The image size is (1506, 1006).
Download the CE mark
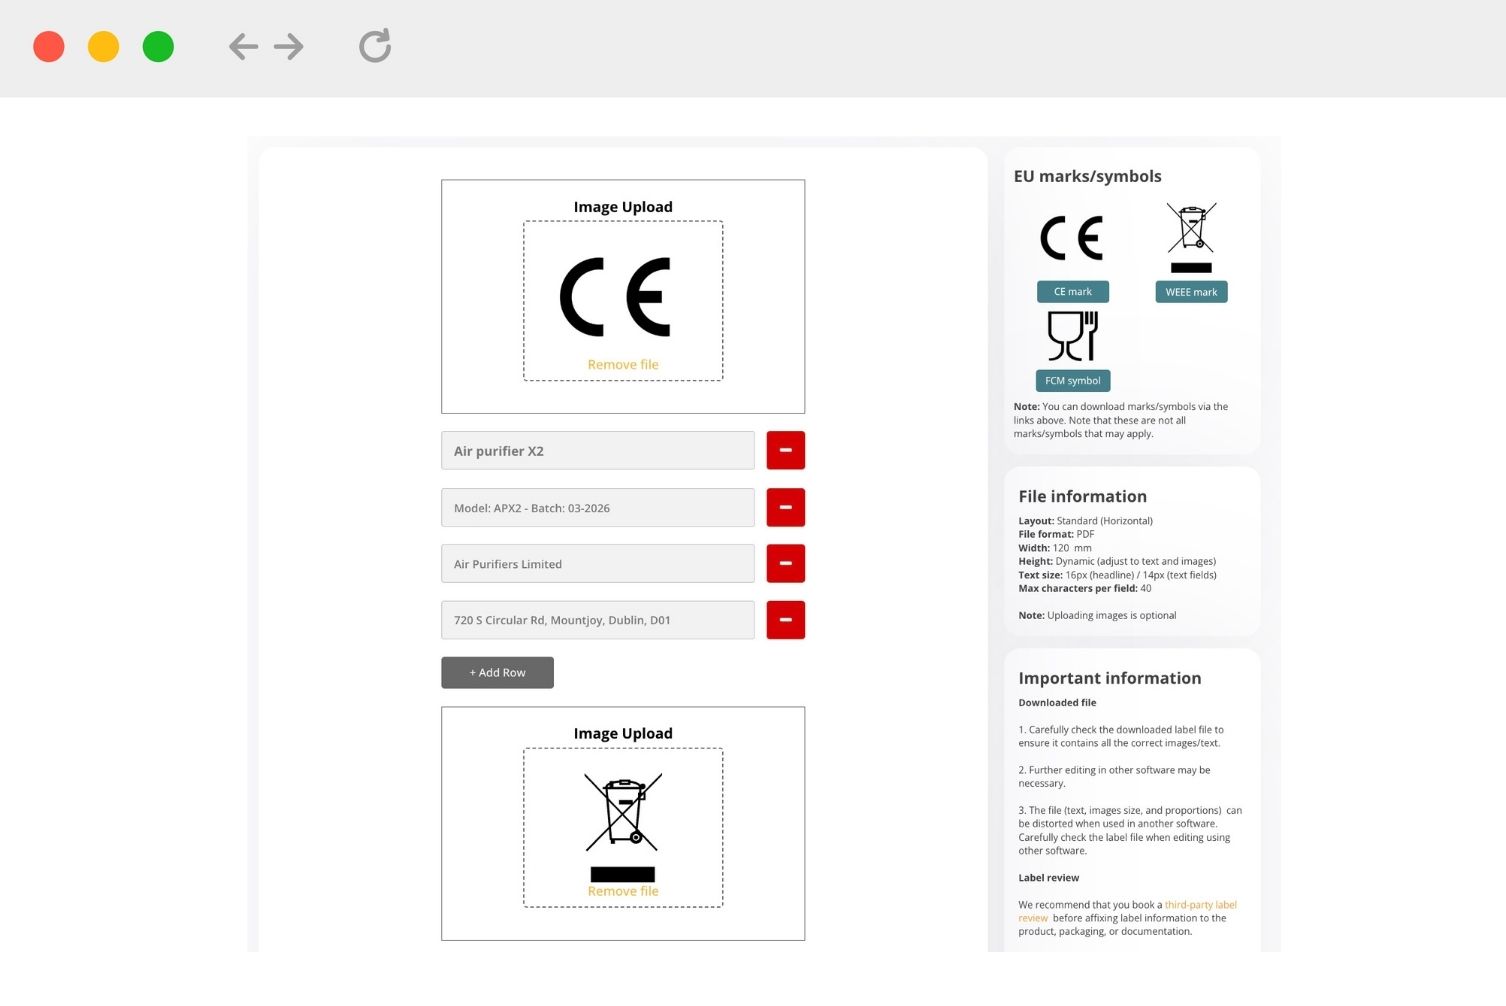pyautogui.click(x=1072, y=292)
